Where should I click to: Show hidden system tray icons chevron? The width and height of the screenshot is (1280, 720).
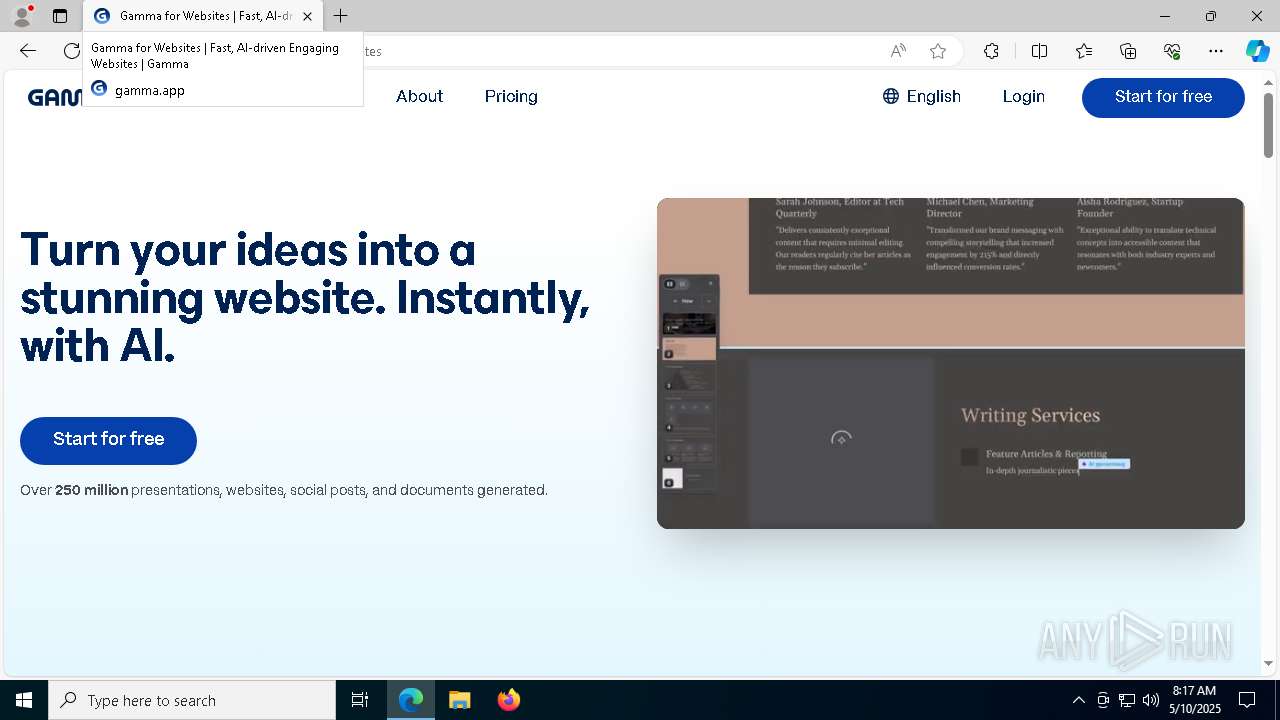[x=1078, y=700]
